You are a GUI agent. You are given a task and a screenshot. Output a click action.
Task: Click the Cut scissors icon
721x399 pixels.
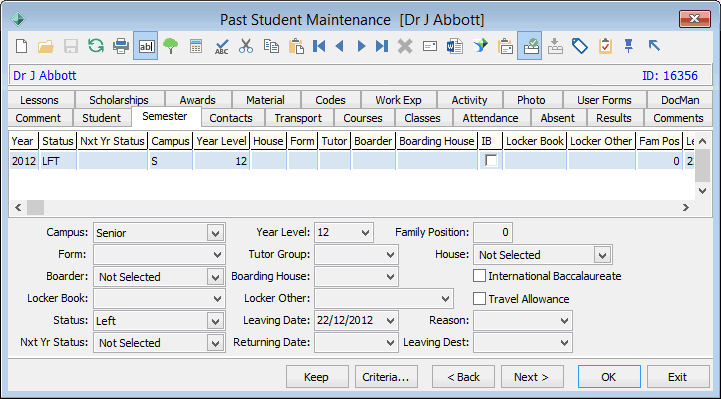(x=246, y=46)
